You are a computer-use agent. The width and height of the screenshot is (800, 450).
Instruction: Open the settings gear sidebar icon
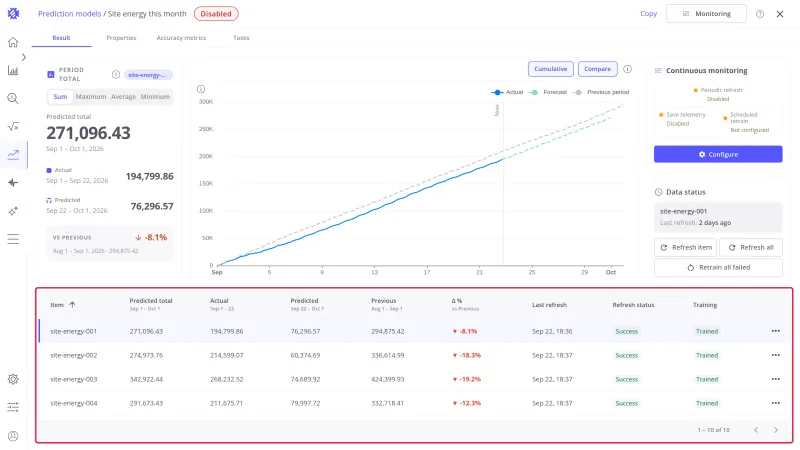click(x=13, y=379)
